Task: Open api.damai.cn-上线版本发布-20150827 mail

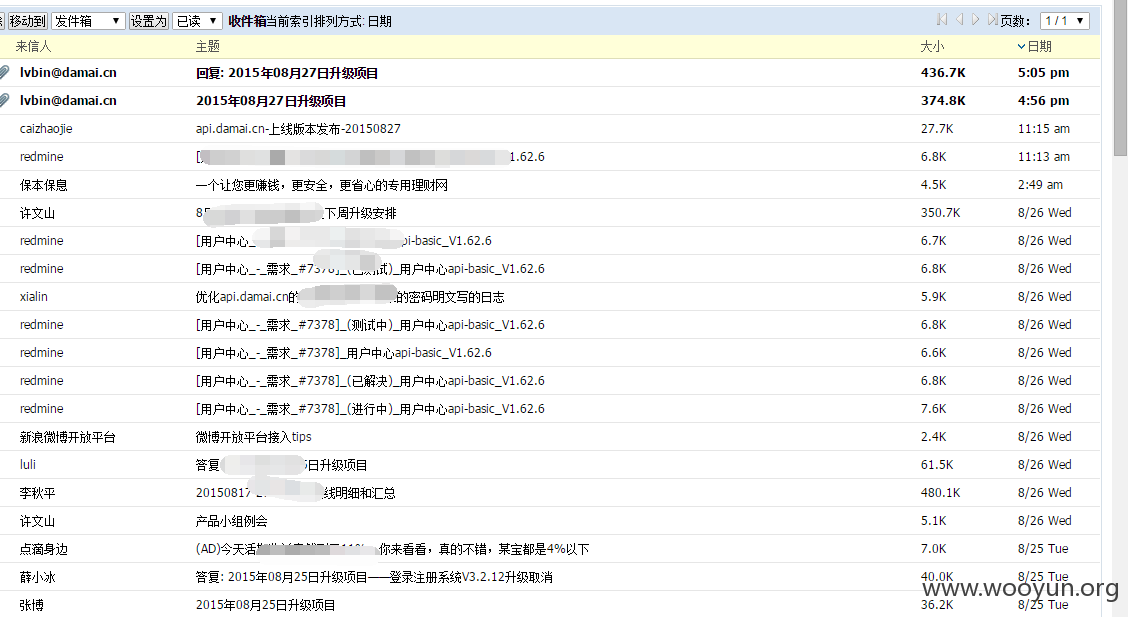Action: point(298,129)
